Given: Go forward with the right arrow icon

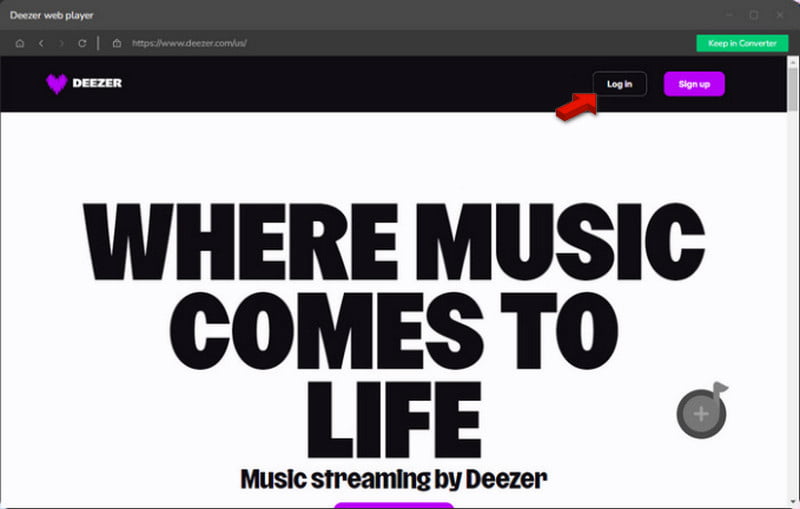Looking at the screenshot, I should coord(61,43).
